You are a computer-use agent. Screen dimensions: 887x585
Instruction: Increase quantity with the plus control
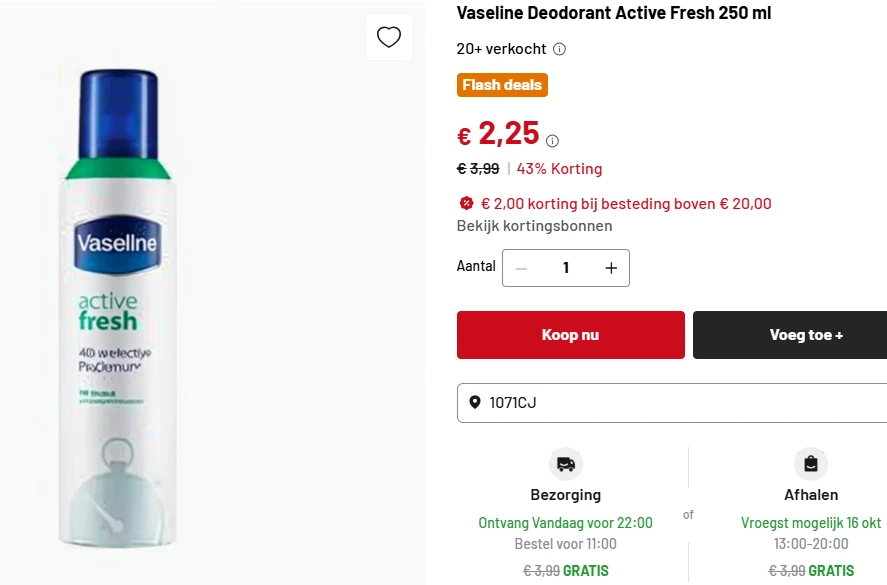click(x=610, y=267)
